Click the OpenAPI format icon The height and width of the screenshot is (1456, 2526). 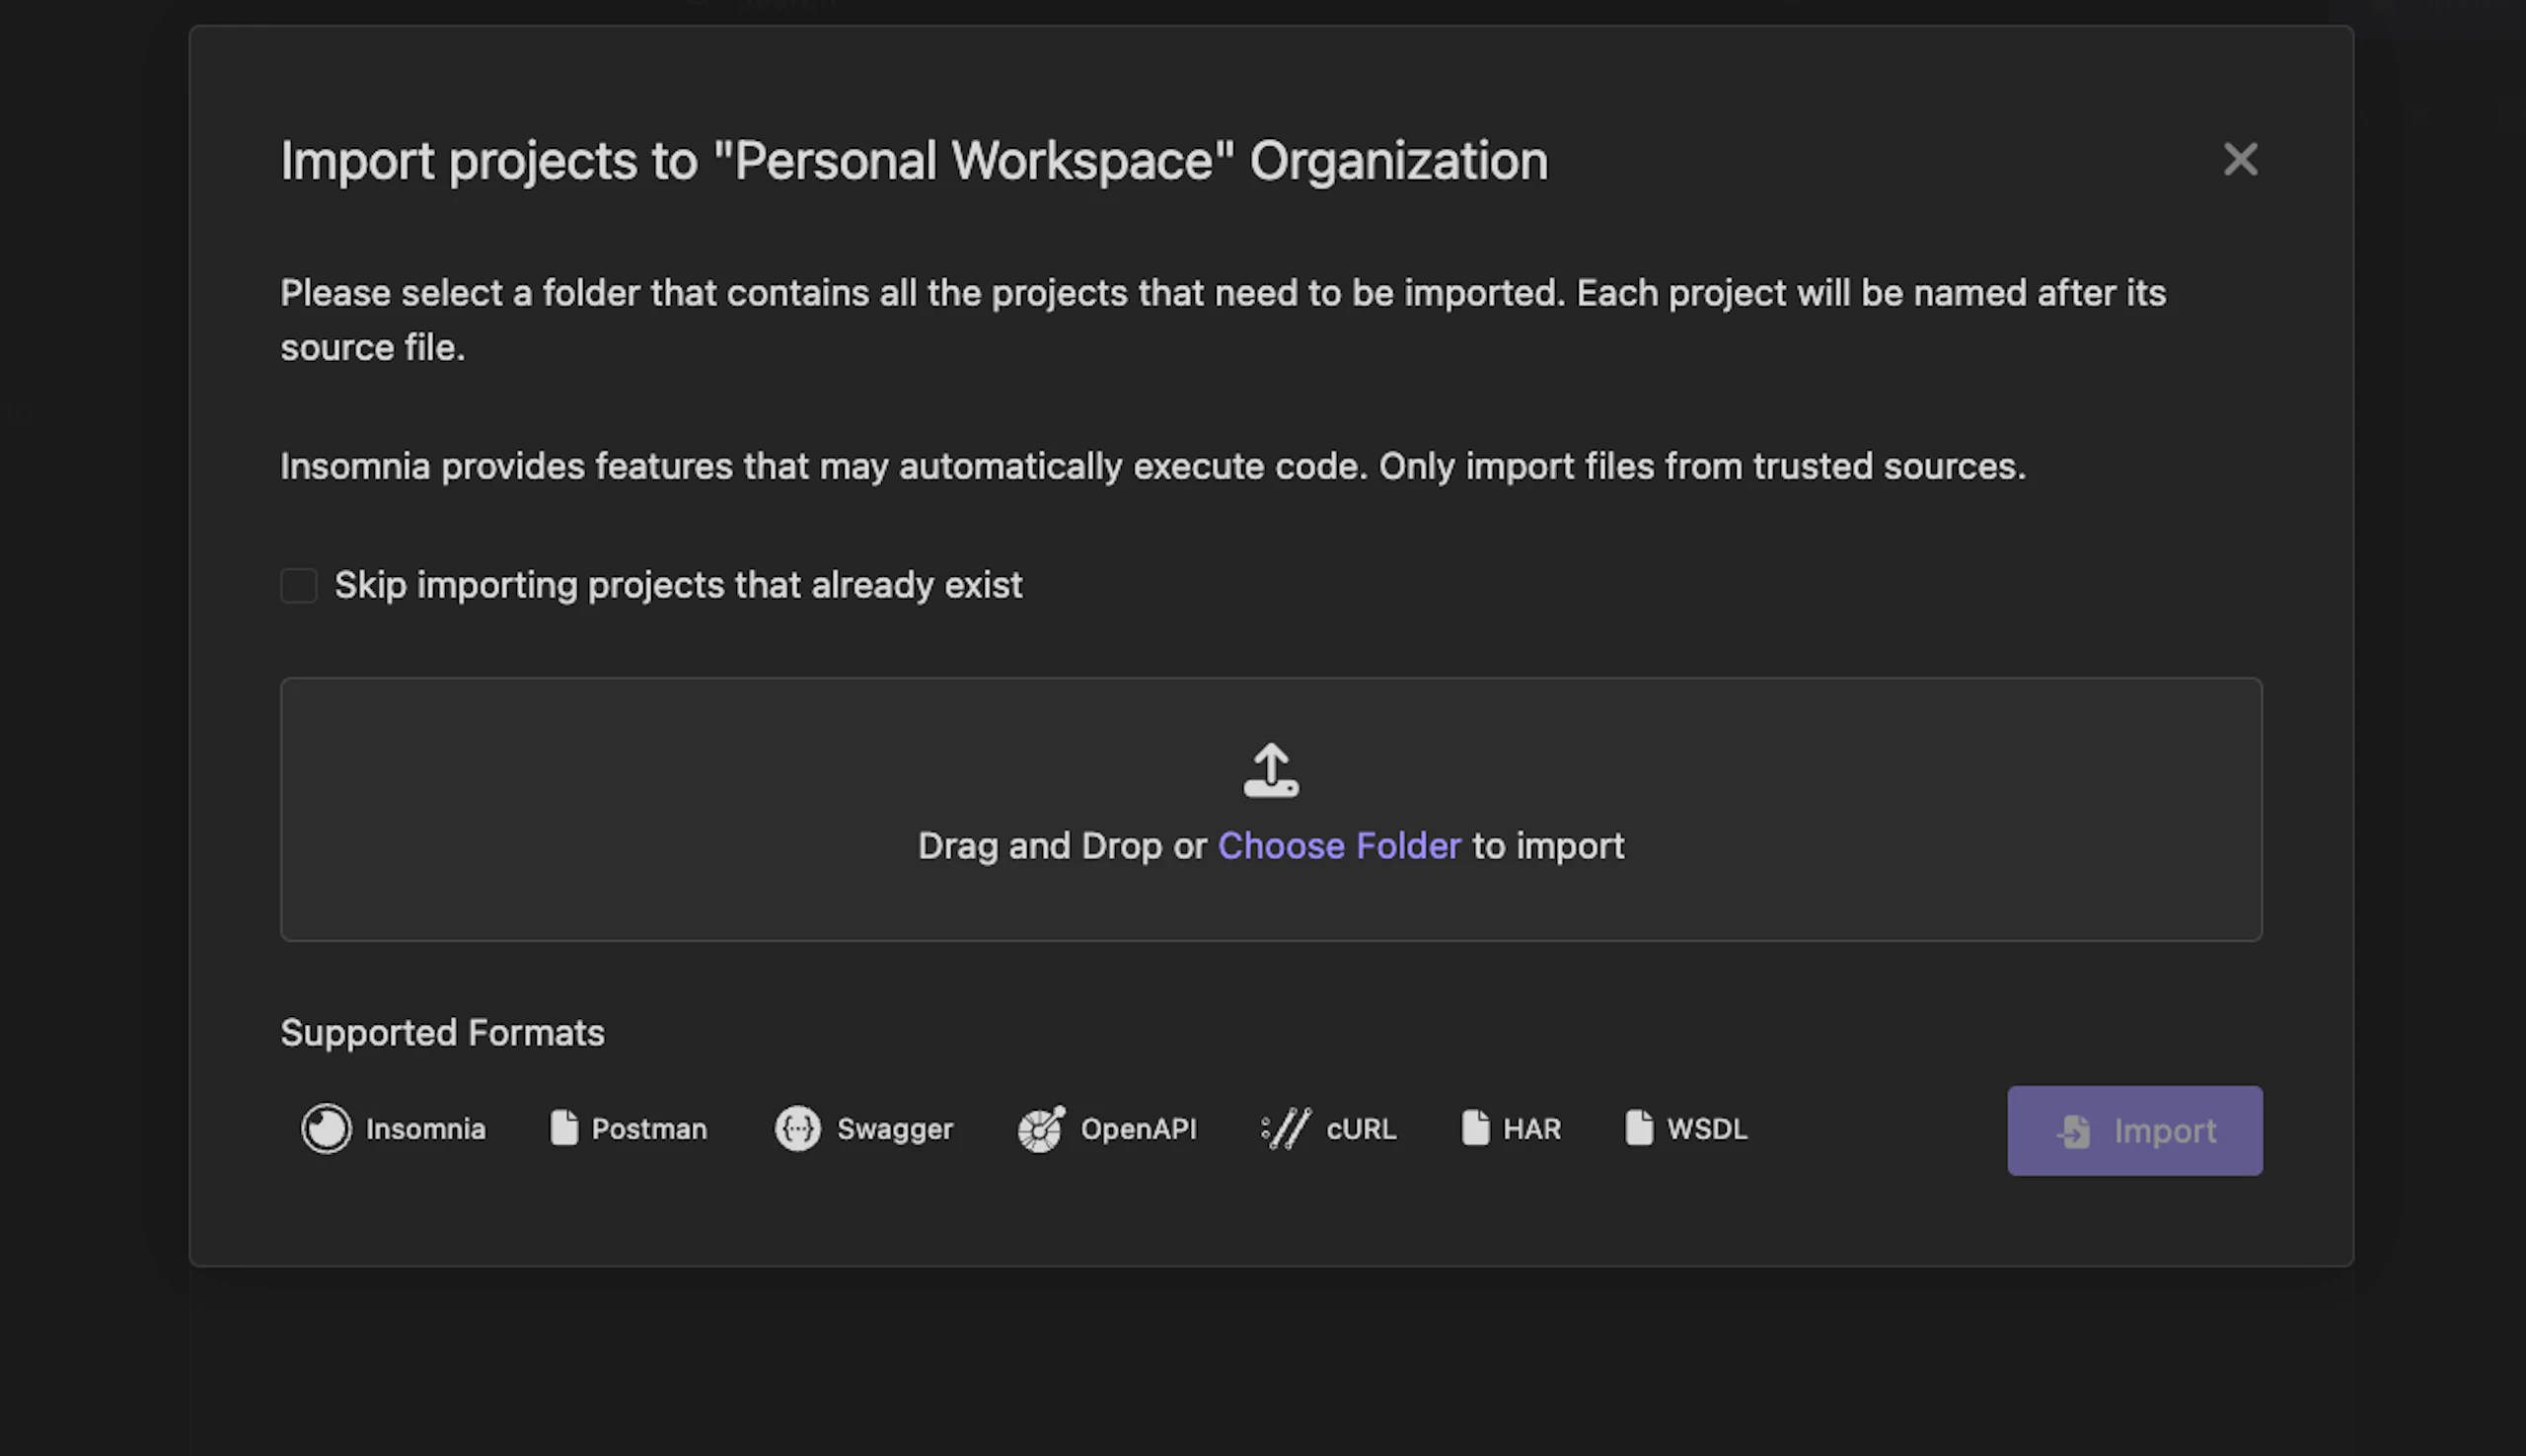tap(1041, 1129)
